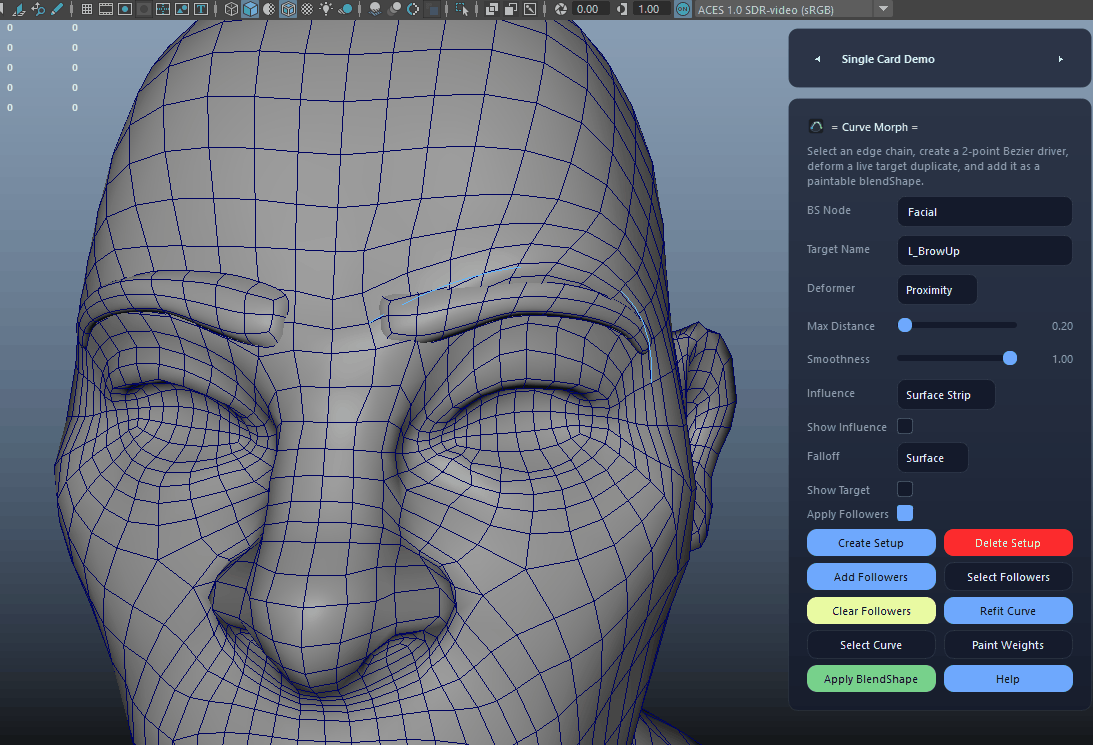Focus the Target Name field L_BrowUp

[x=984, y=250]
